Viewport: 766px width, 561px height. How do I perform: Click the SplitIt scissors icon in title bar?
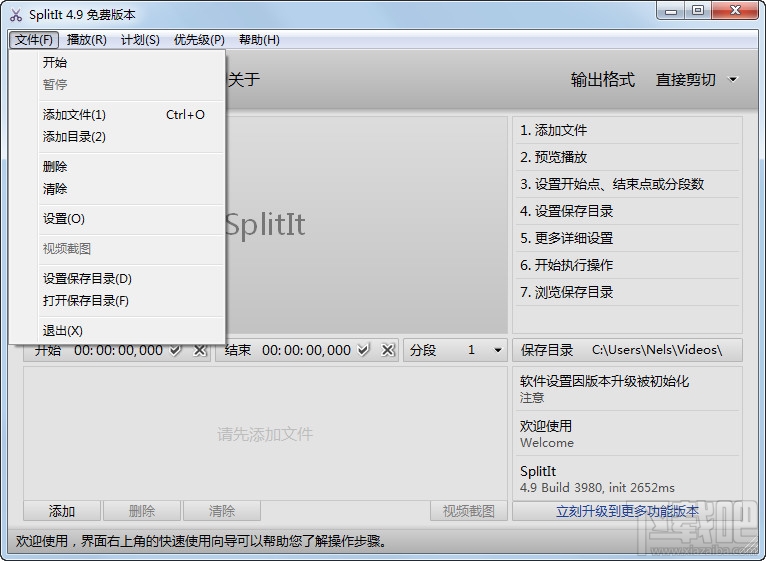16,15
